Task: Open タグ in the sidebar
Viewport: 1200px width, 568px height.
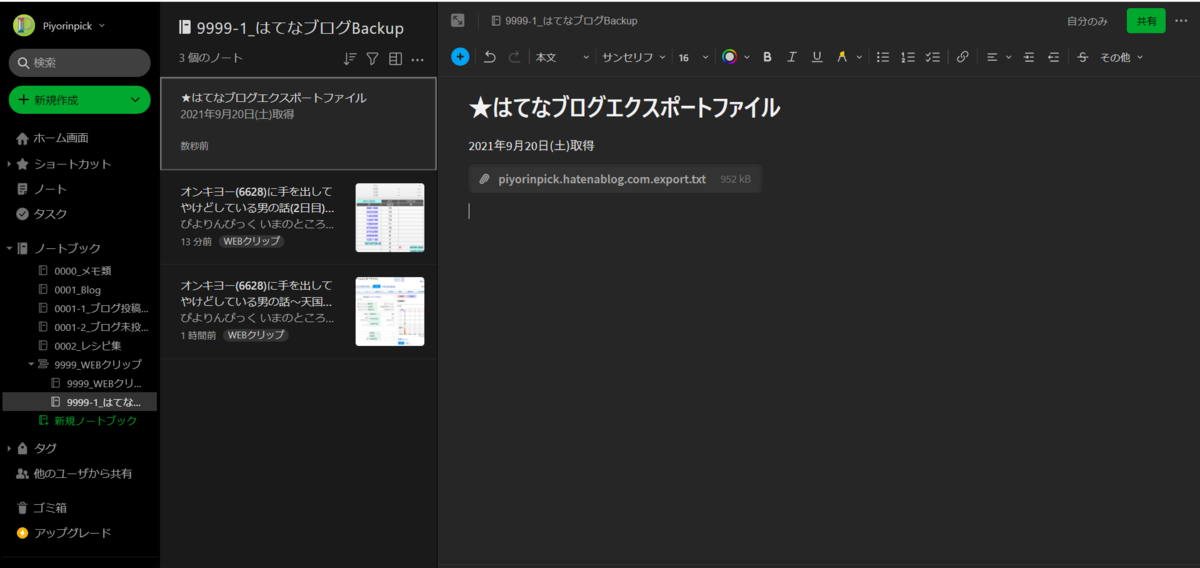Action: coord(46,448)
